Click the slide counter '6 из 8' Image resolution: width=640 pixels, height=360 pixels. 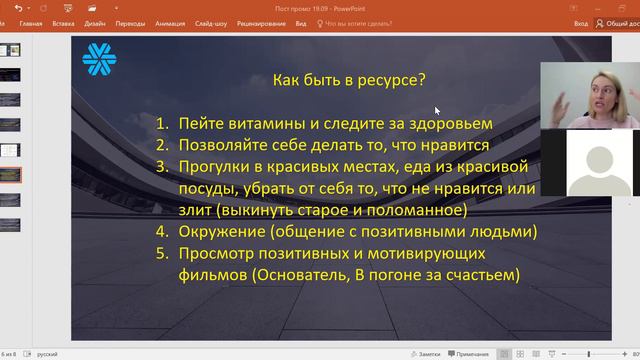pyautogui.click(x=9, y=354)
